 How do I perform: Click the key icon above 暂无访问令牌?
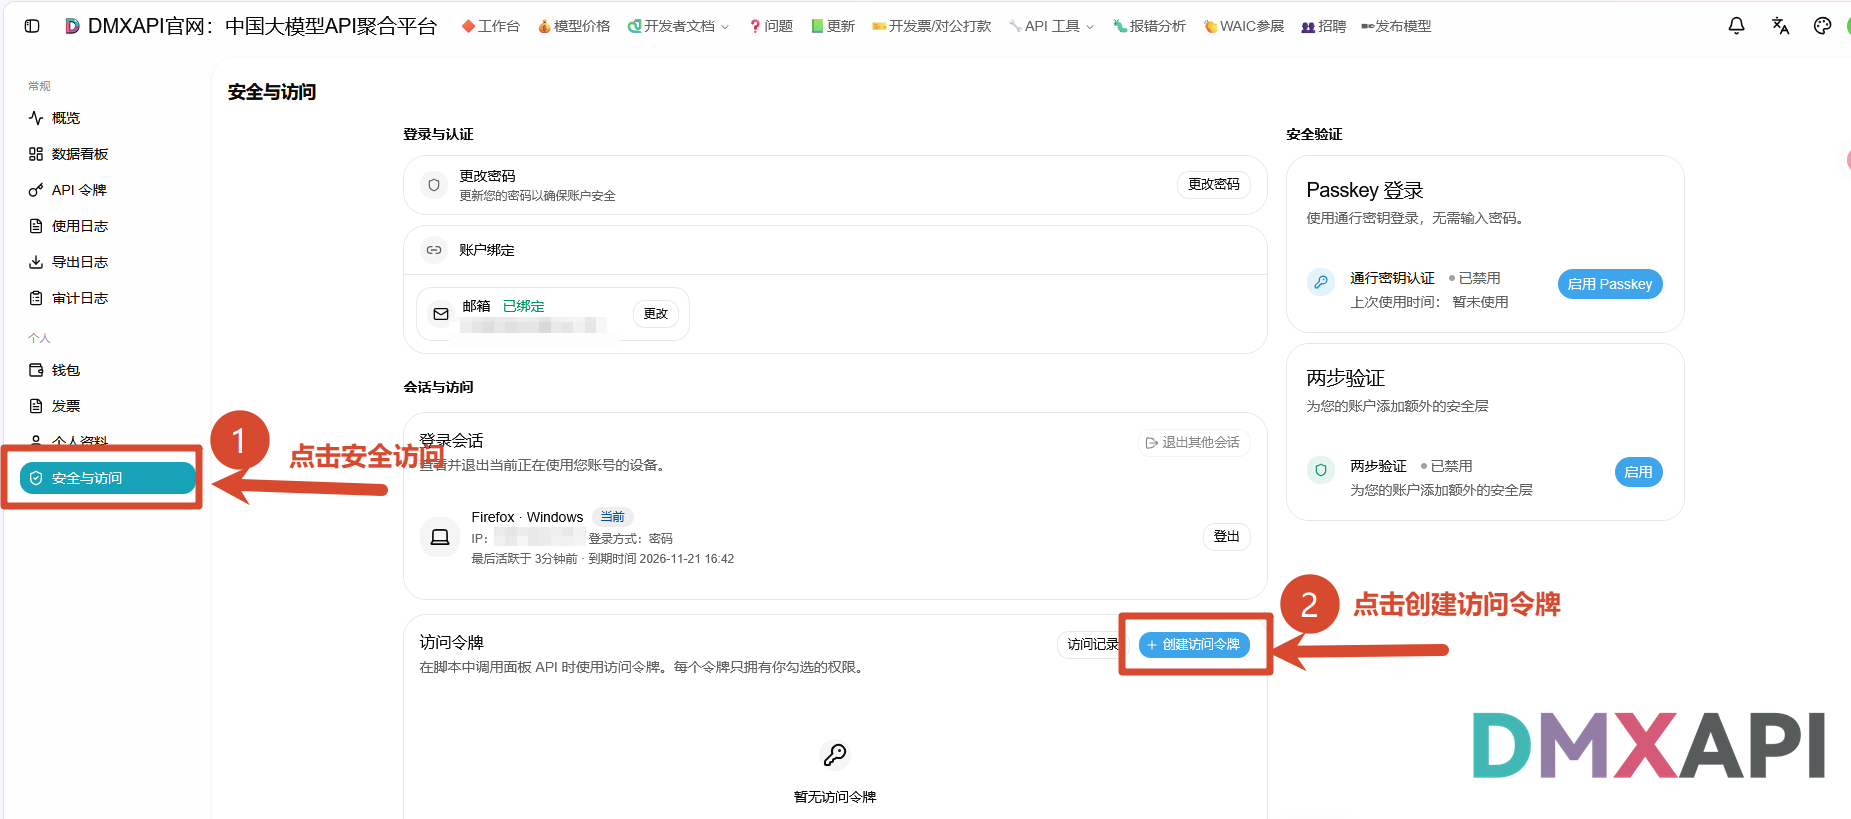pyautogui.click(x=835, y=754)
